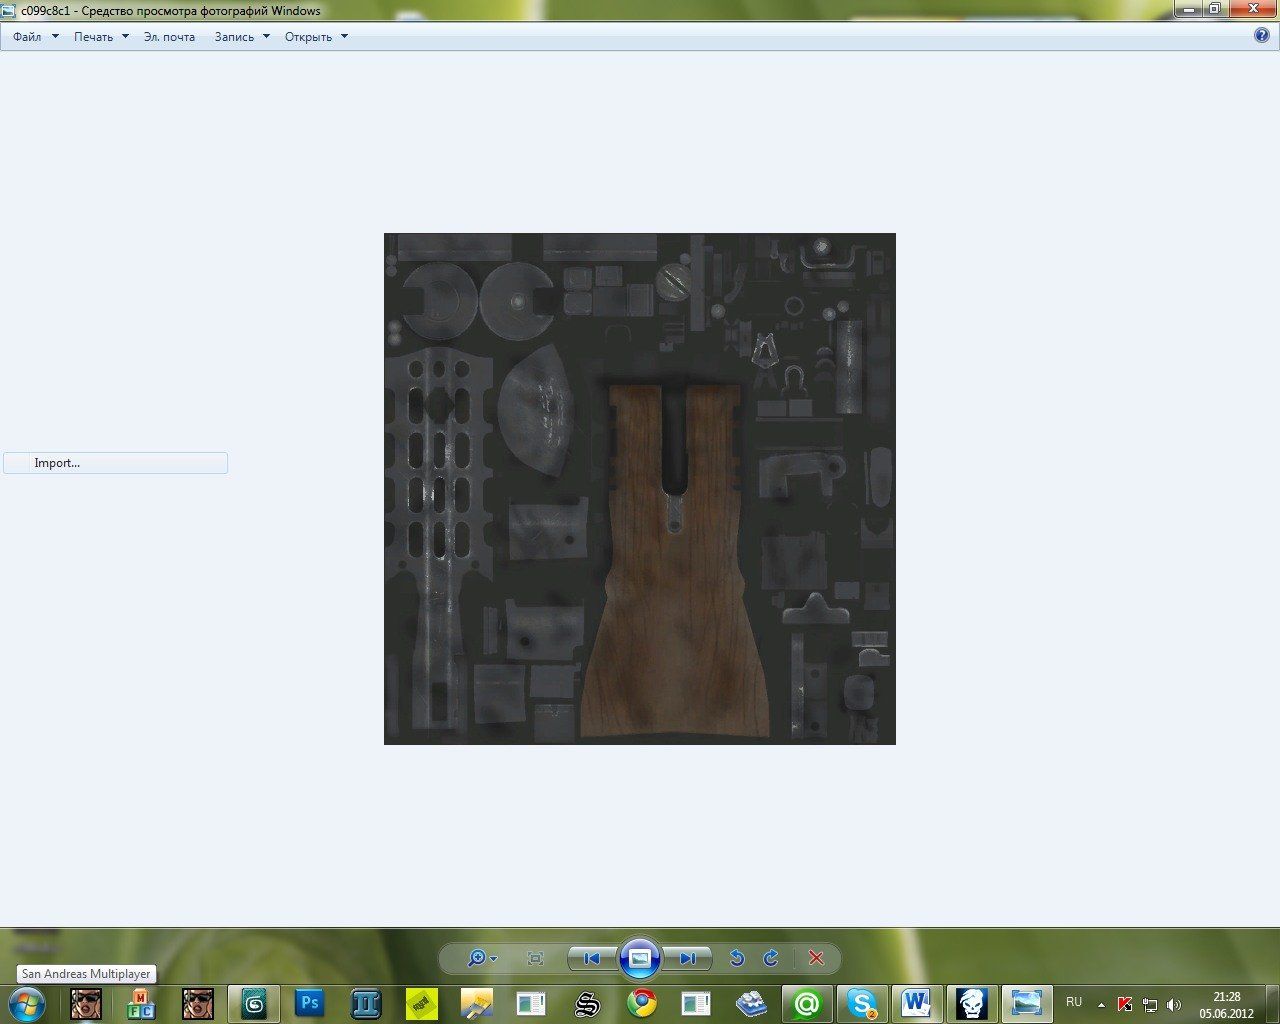Restore the window size button

[x=1214, y=9]
